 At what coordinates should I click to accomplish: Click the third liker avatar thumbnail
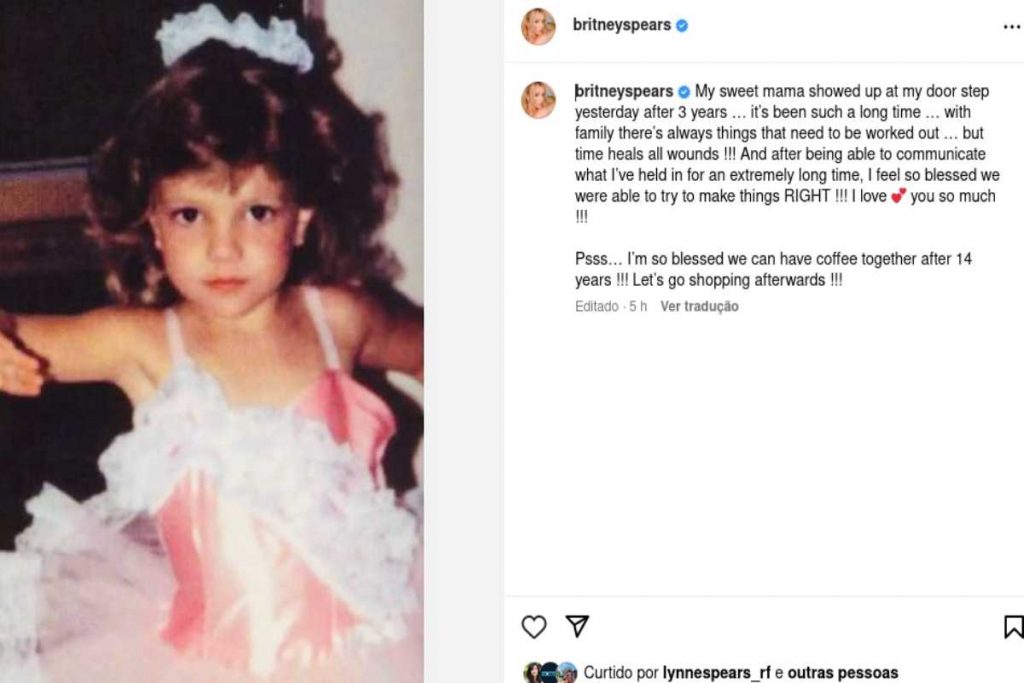tap(567, 673)
